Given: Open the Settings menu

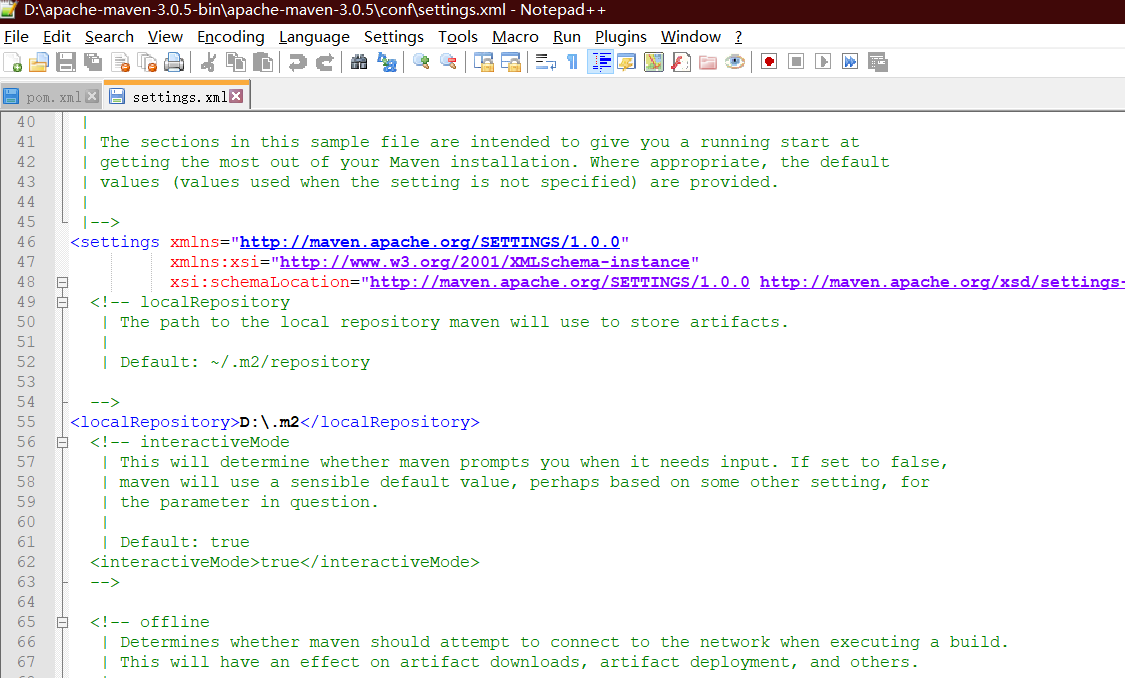Looking at the screenshot, I should 394,37.
